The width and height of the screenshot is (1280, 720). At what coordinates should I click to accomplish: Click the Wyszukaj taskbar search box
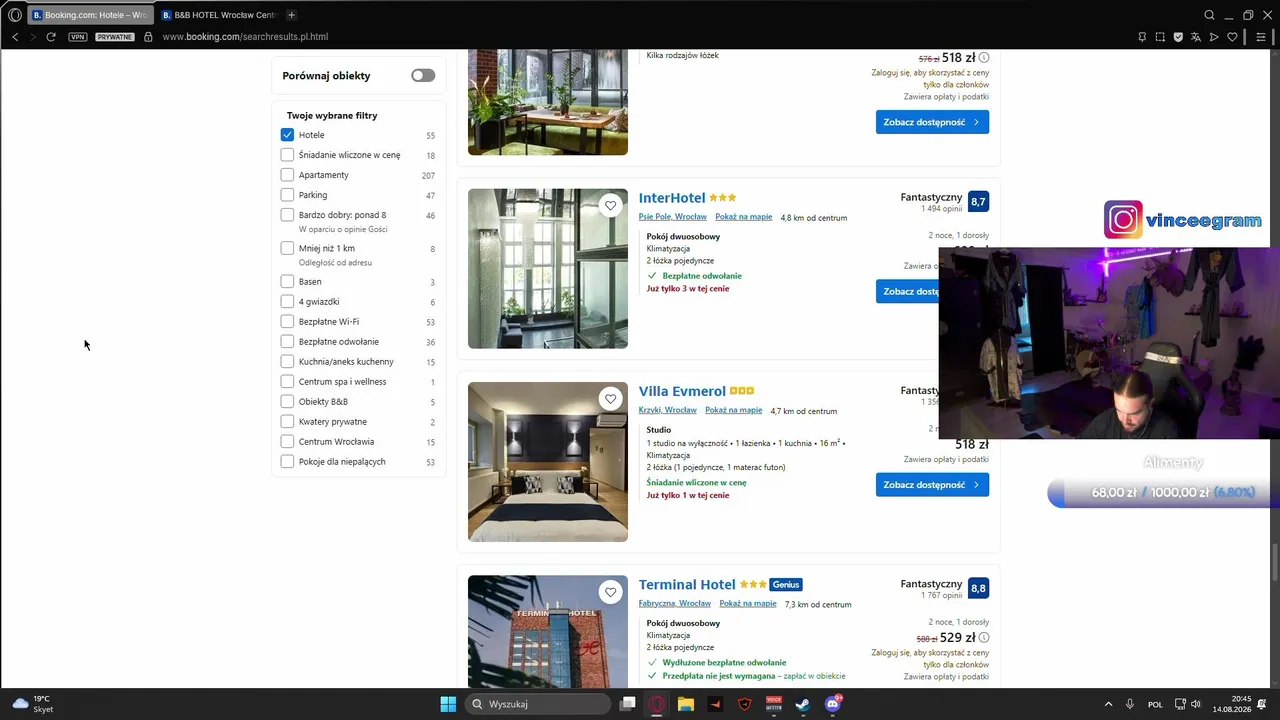coord(539,704)
